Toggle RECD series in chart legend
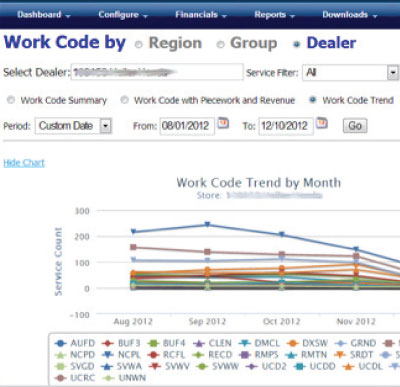This screenshot has width=400, height=387. click(212, 355)
